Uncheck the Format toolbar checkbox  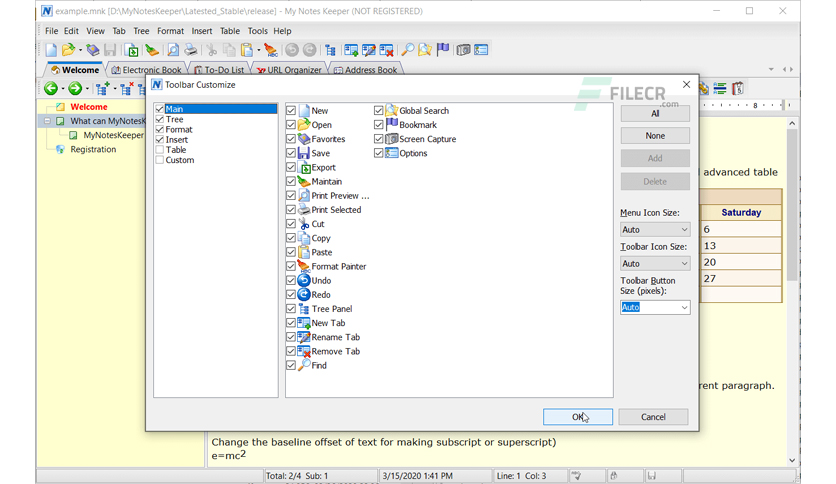pos(159,129)
